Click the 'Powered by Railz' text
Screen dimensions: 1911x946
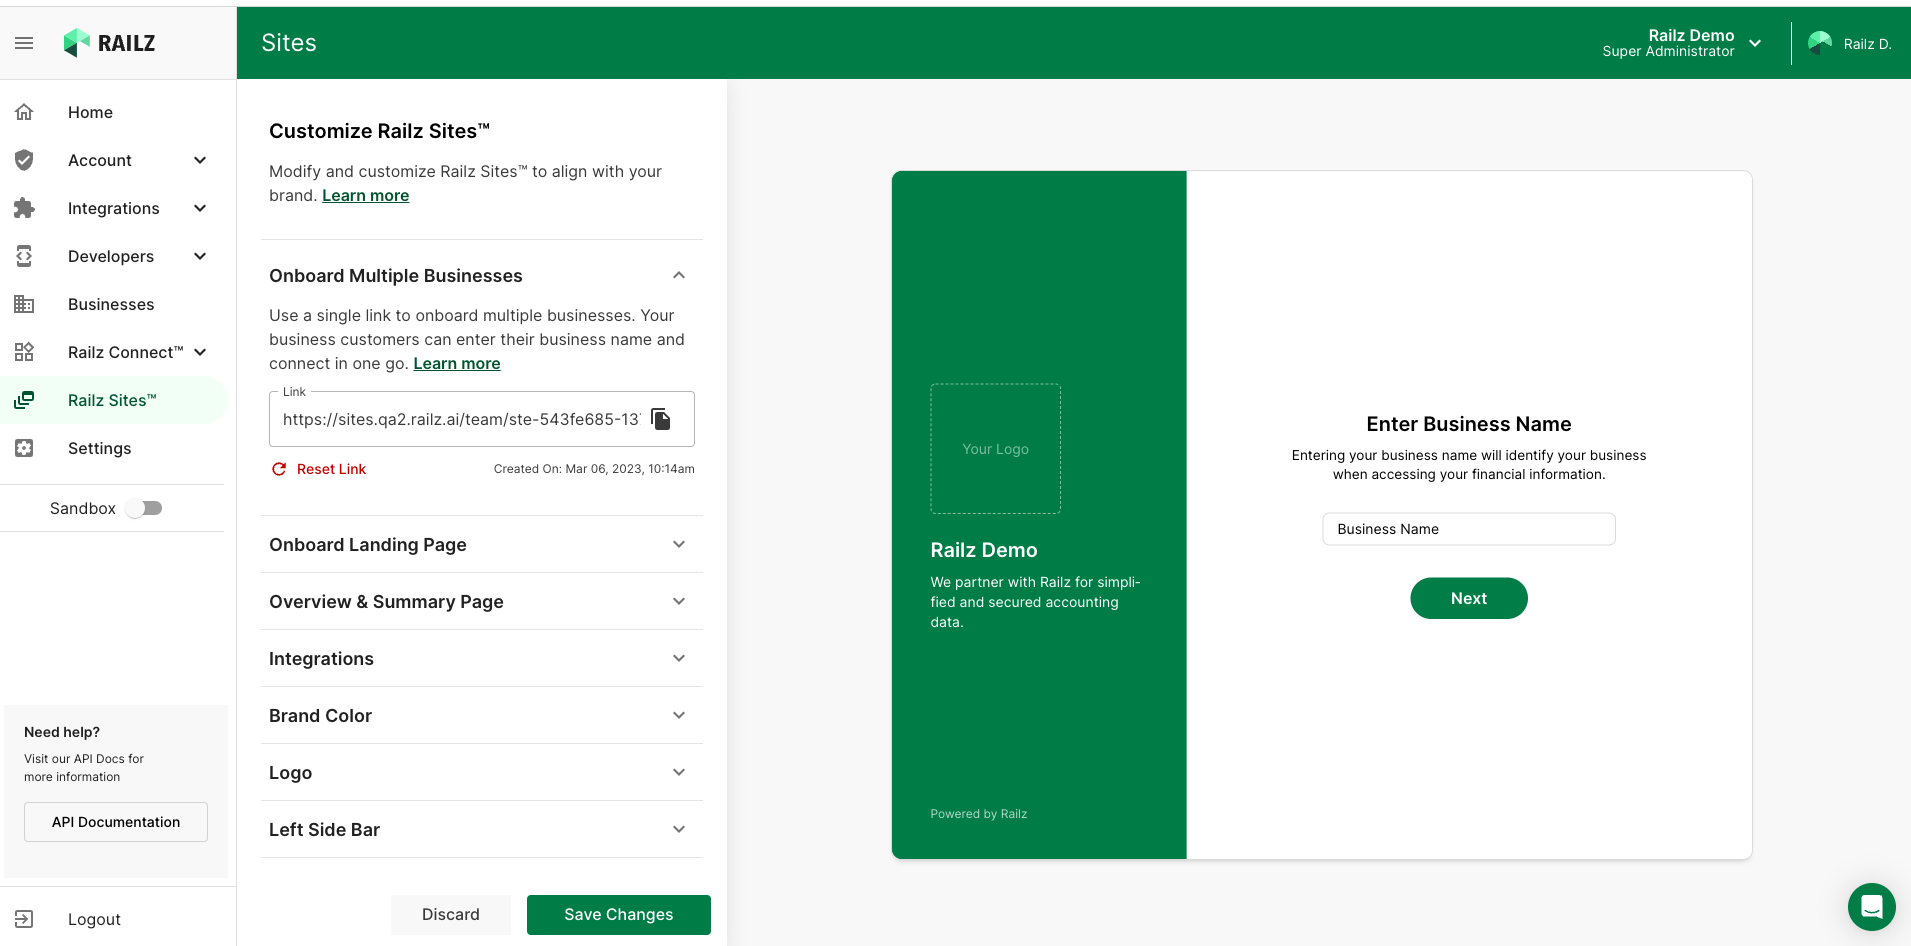tap(979, 814)
